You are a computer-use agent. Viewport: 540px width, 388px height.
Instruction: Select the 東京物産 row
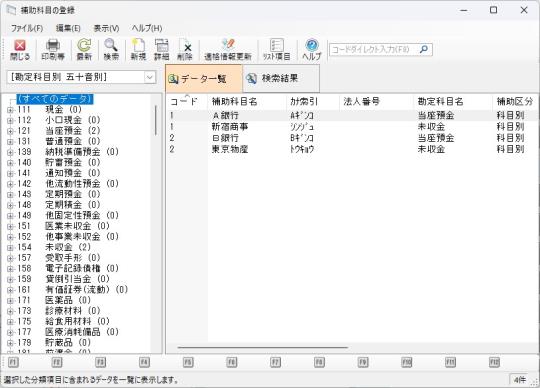click(353, 149)
